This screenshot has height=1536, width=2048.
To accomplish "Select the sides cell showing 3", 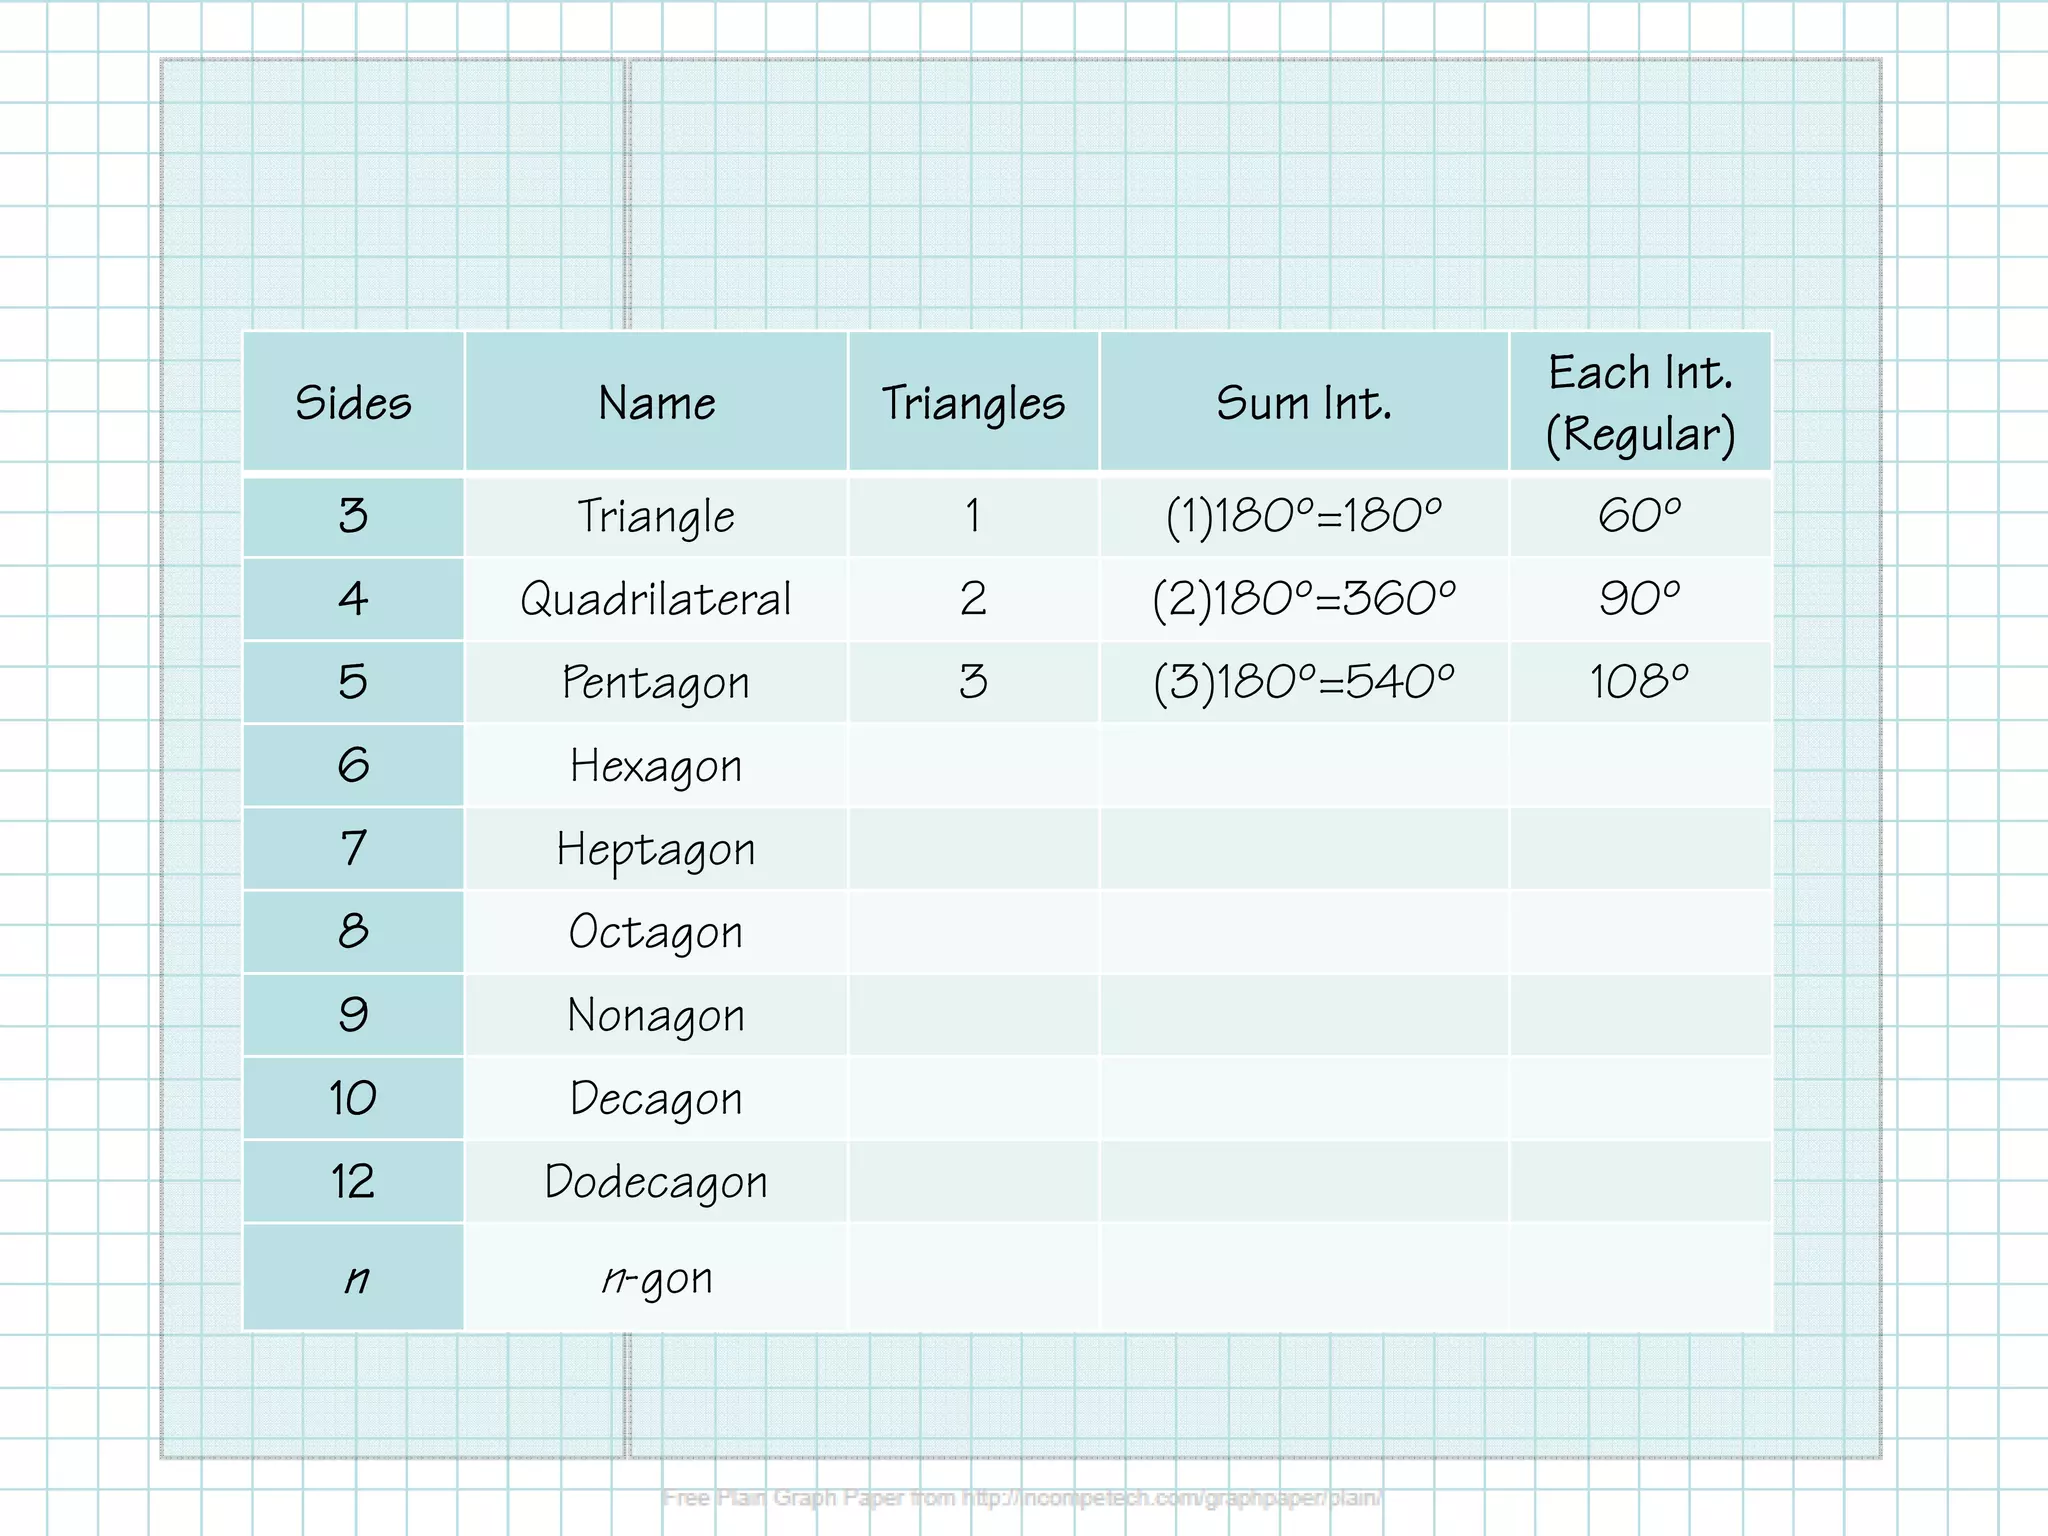I will [354, 516].
